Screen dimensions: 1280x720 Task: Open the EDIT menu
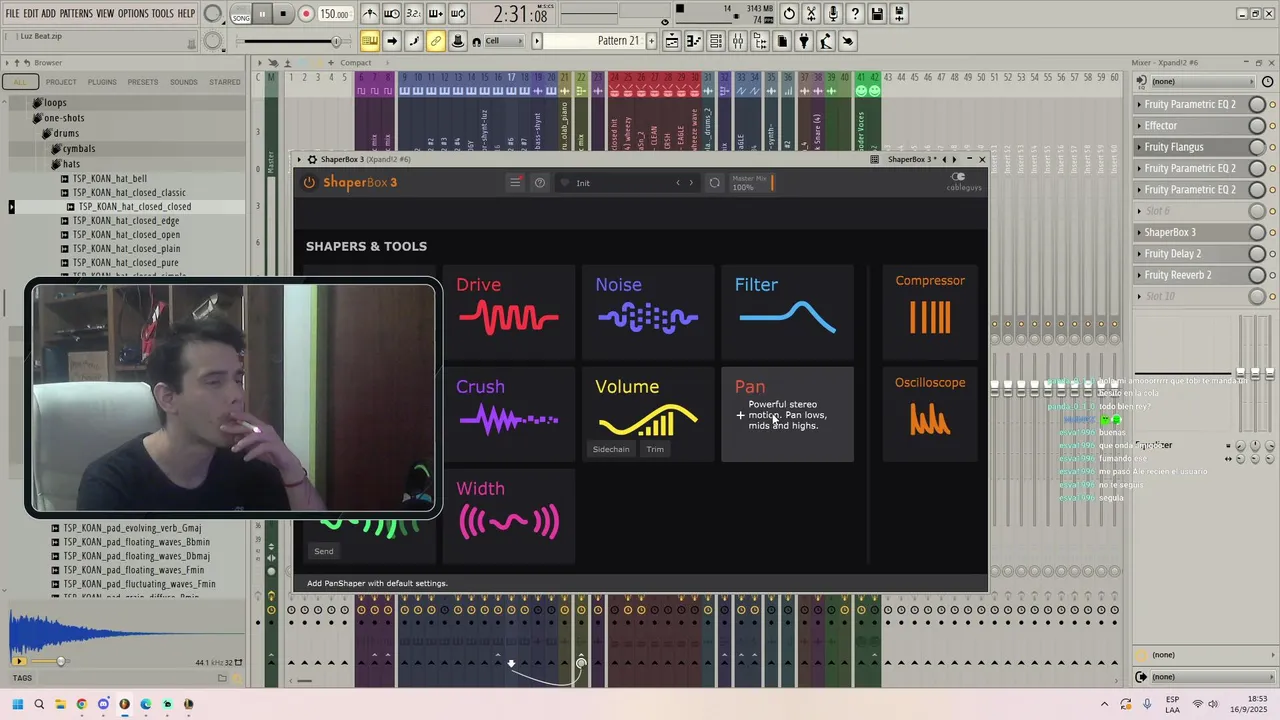31,13
